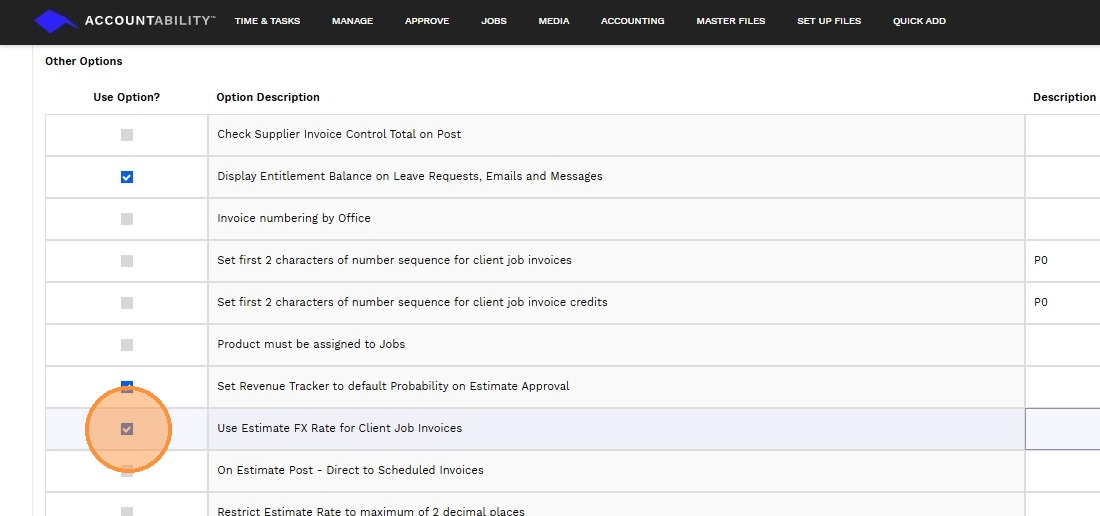Open the Accounting menu
The height and width of the screenshot is (516, 1100).
coord(632,21)
